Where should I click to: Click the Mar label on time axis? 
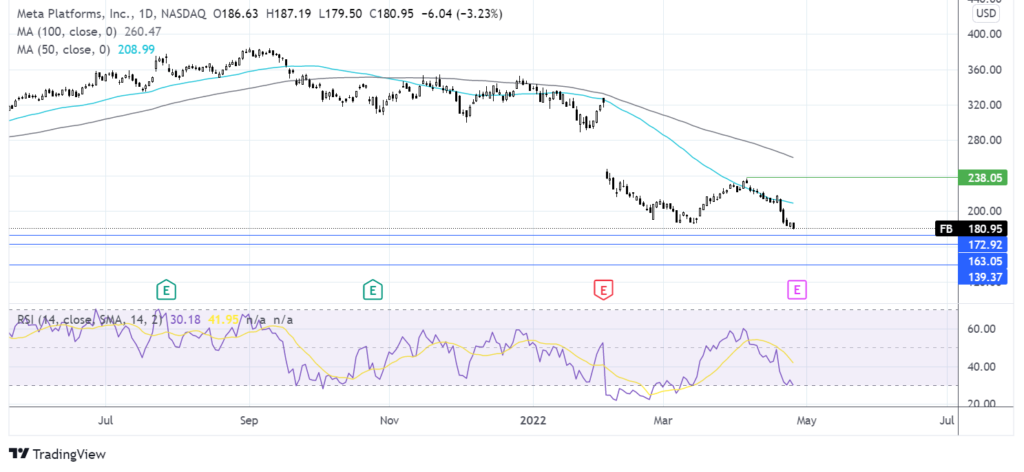click(x=664, y=421)
